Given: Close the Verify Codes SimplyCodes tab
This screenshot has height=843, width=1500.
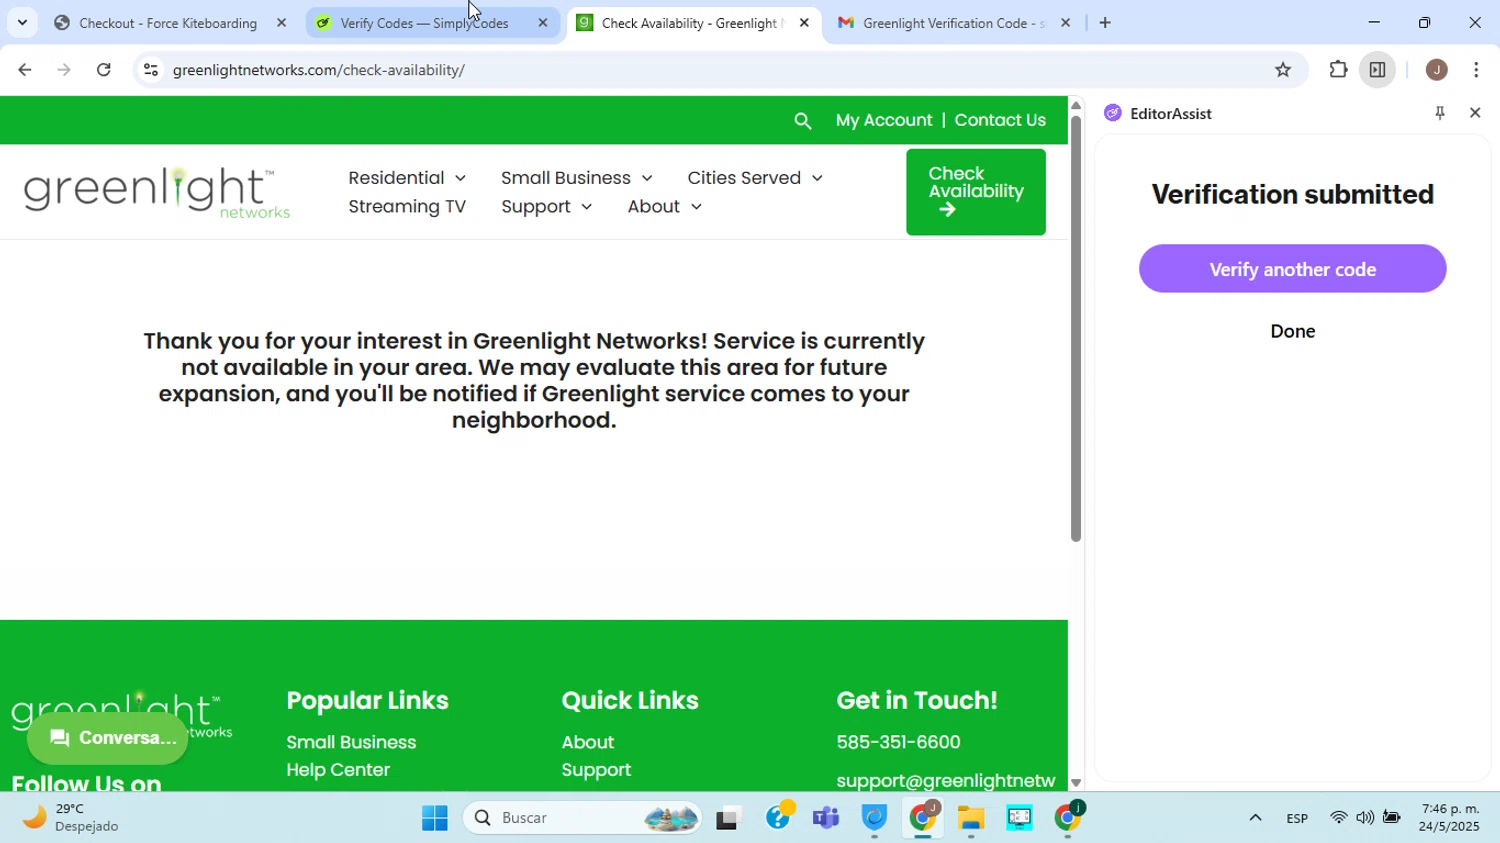Looking at the screenshot, I should click(543, 23).
